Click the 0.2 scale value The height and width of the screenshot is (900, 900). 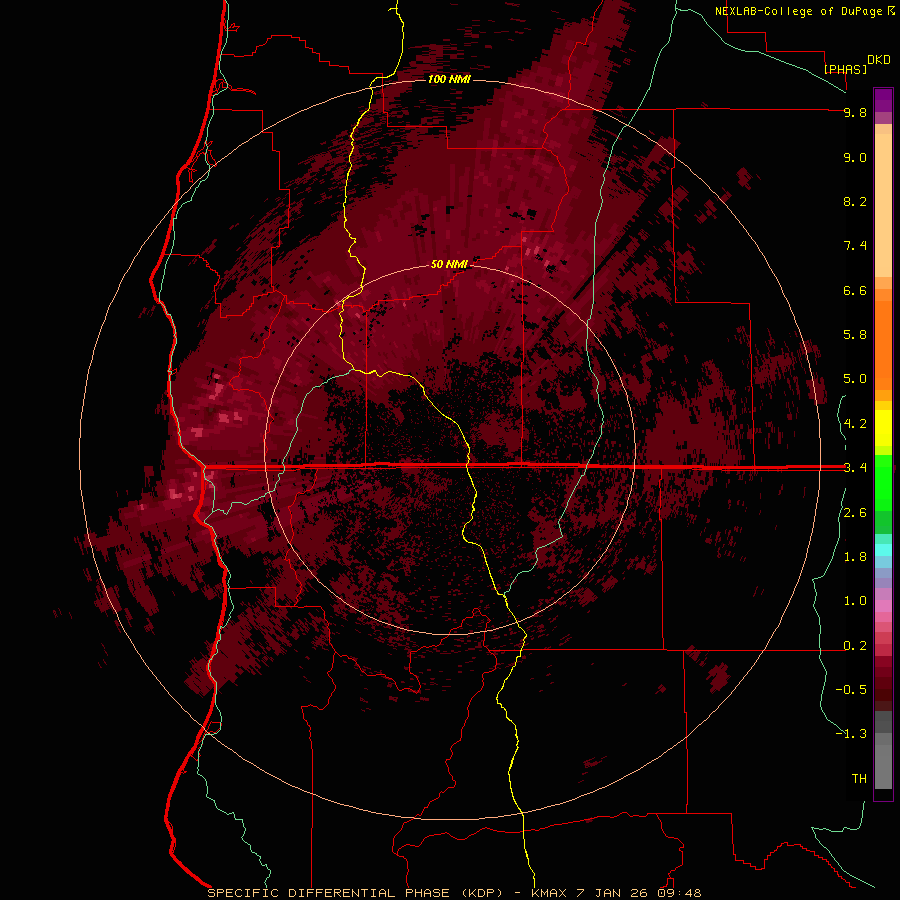point(855,646)
